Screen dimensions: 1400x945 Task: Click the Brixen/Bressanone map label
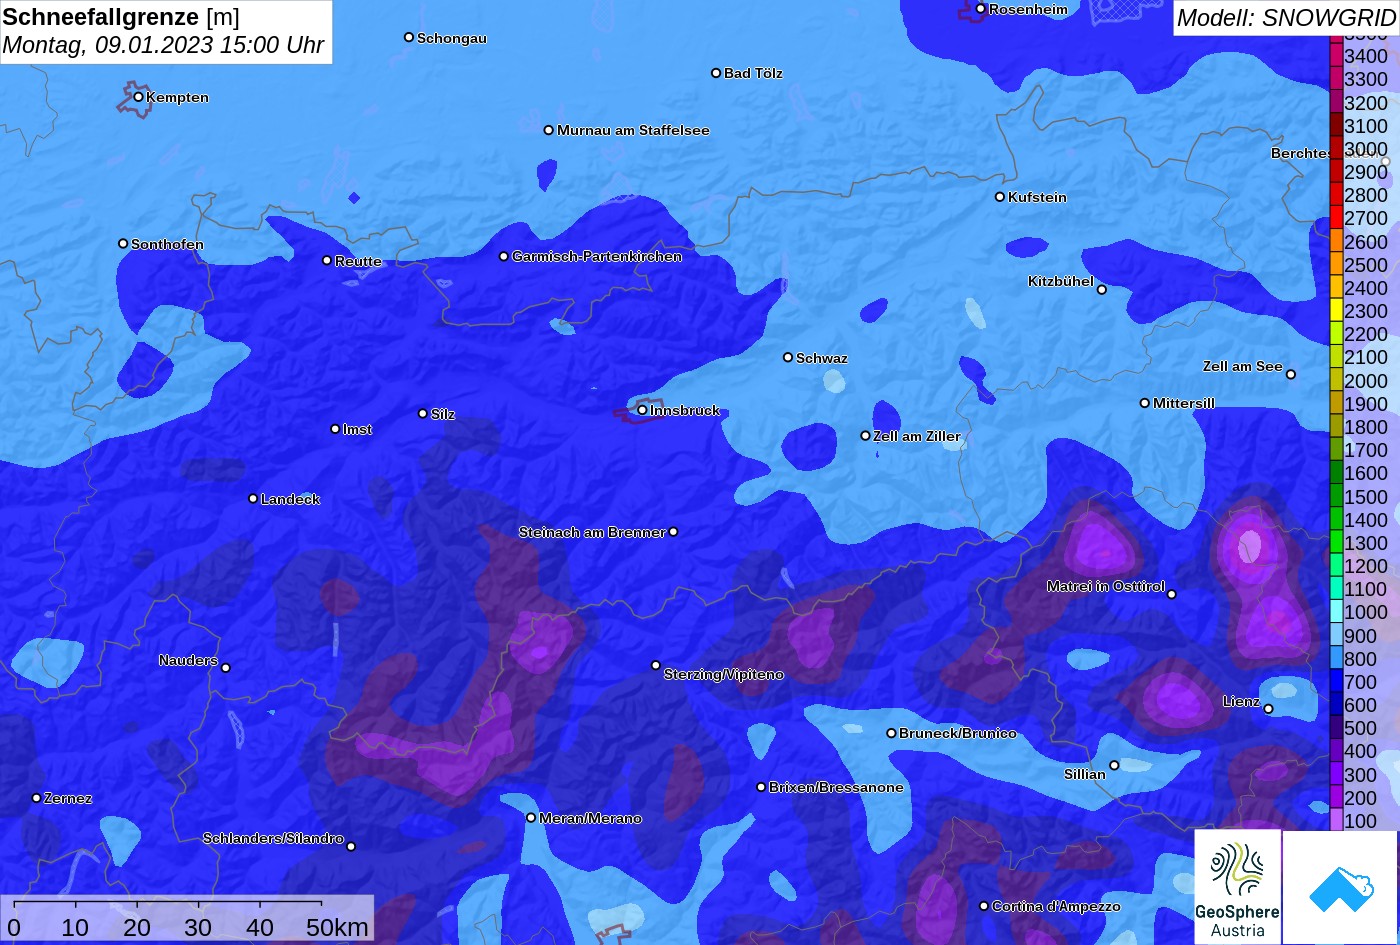(x=836, y=787)
